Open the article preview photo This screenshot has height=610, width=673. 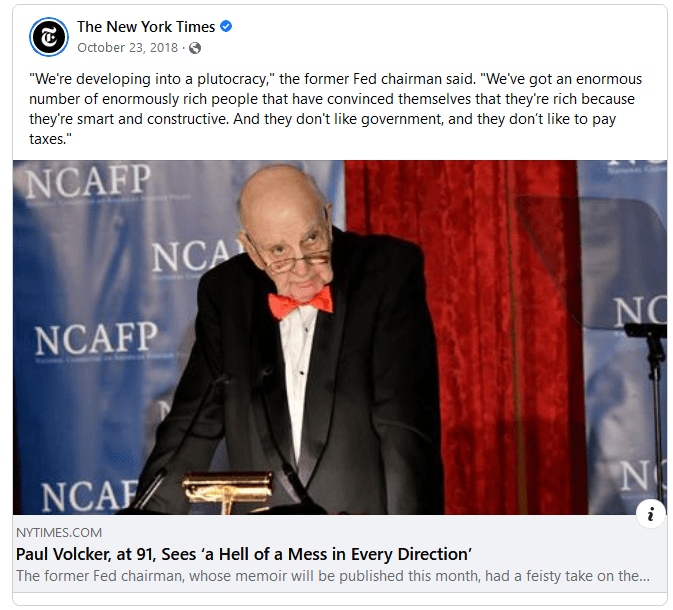tap(340, 337)
